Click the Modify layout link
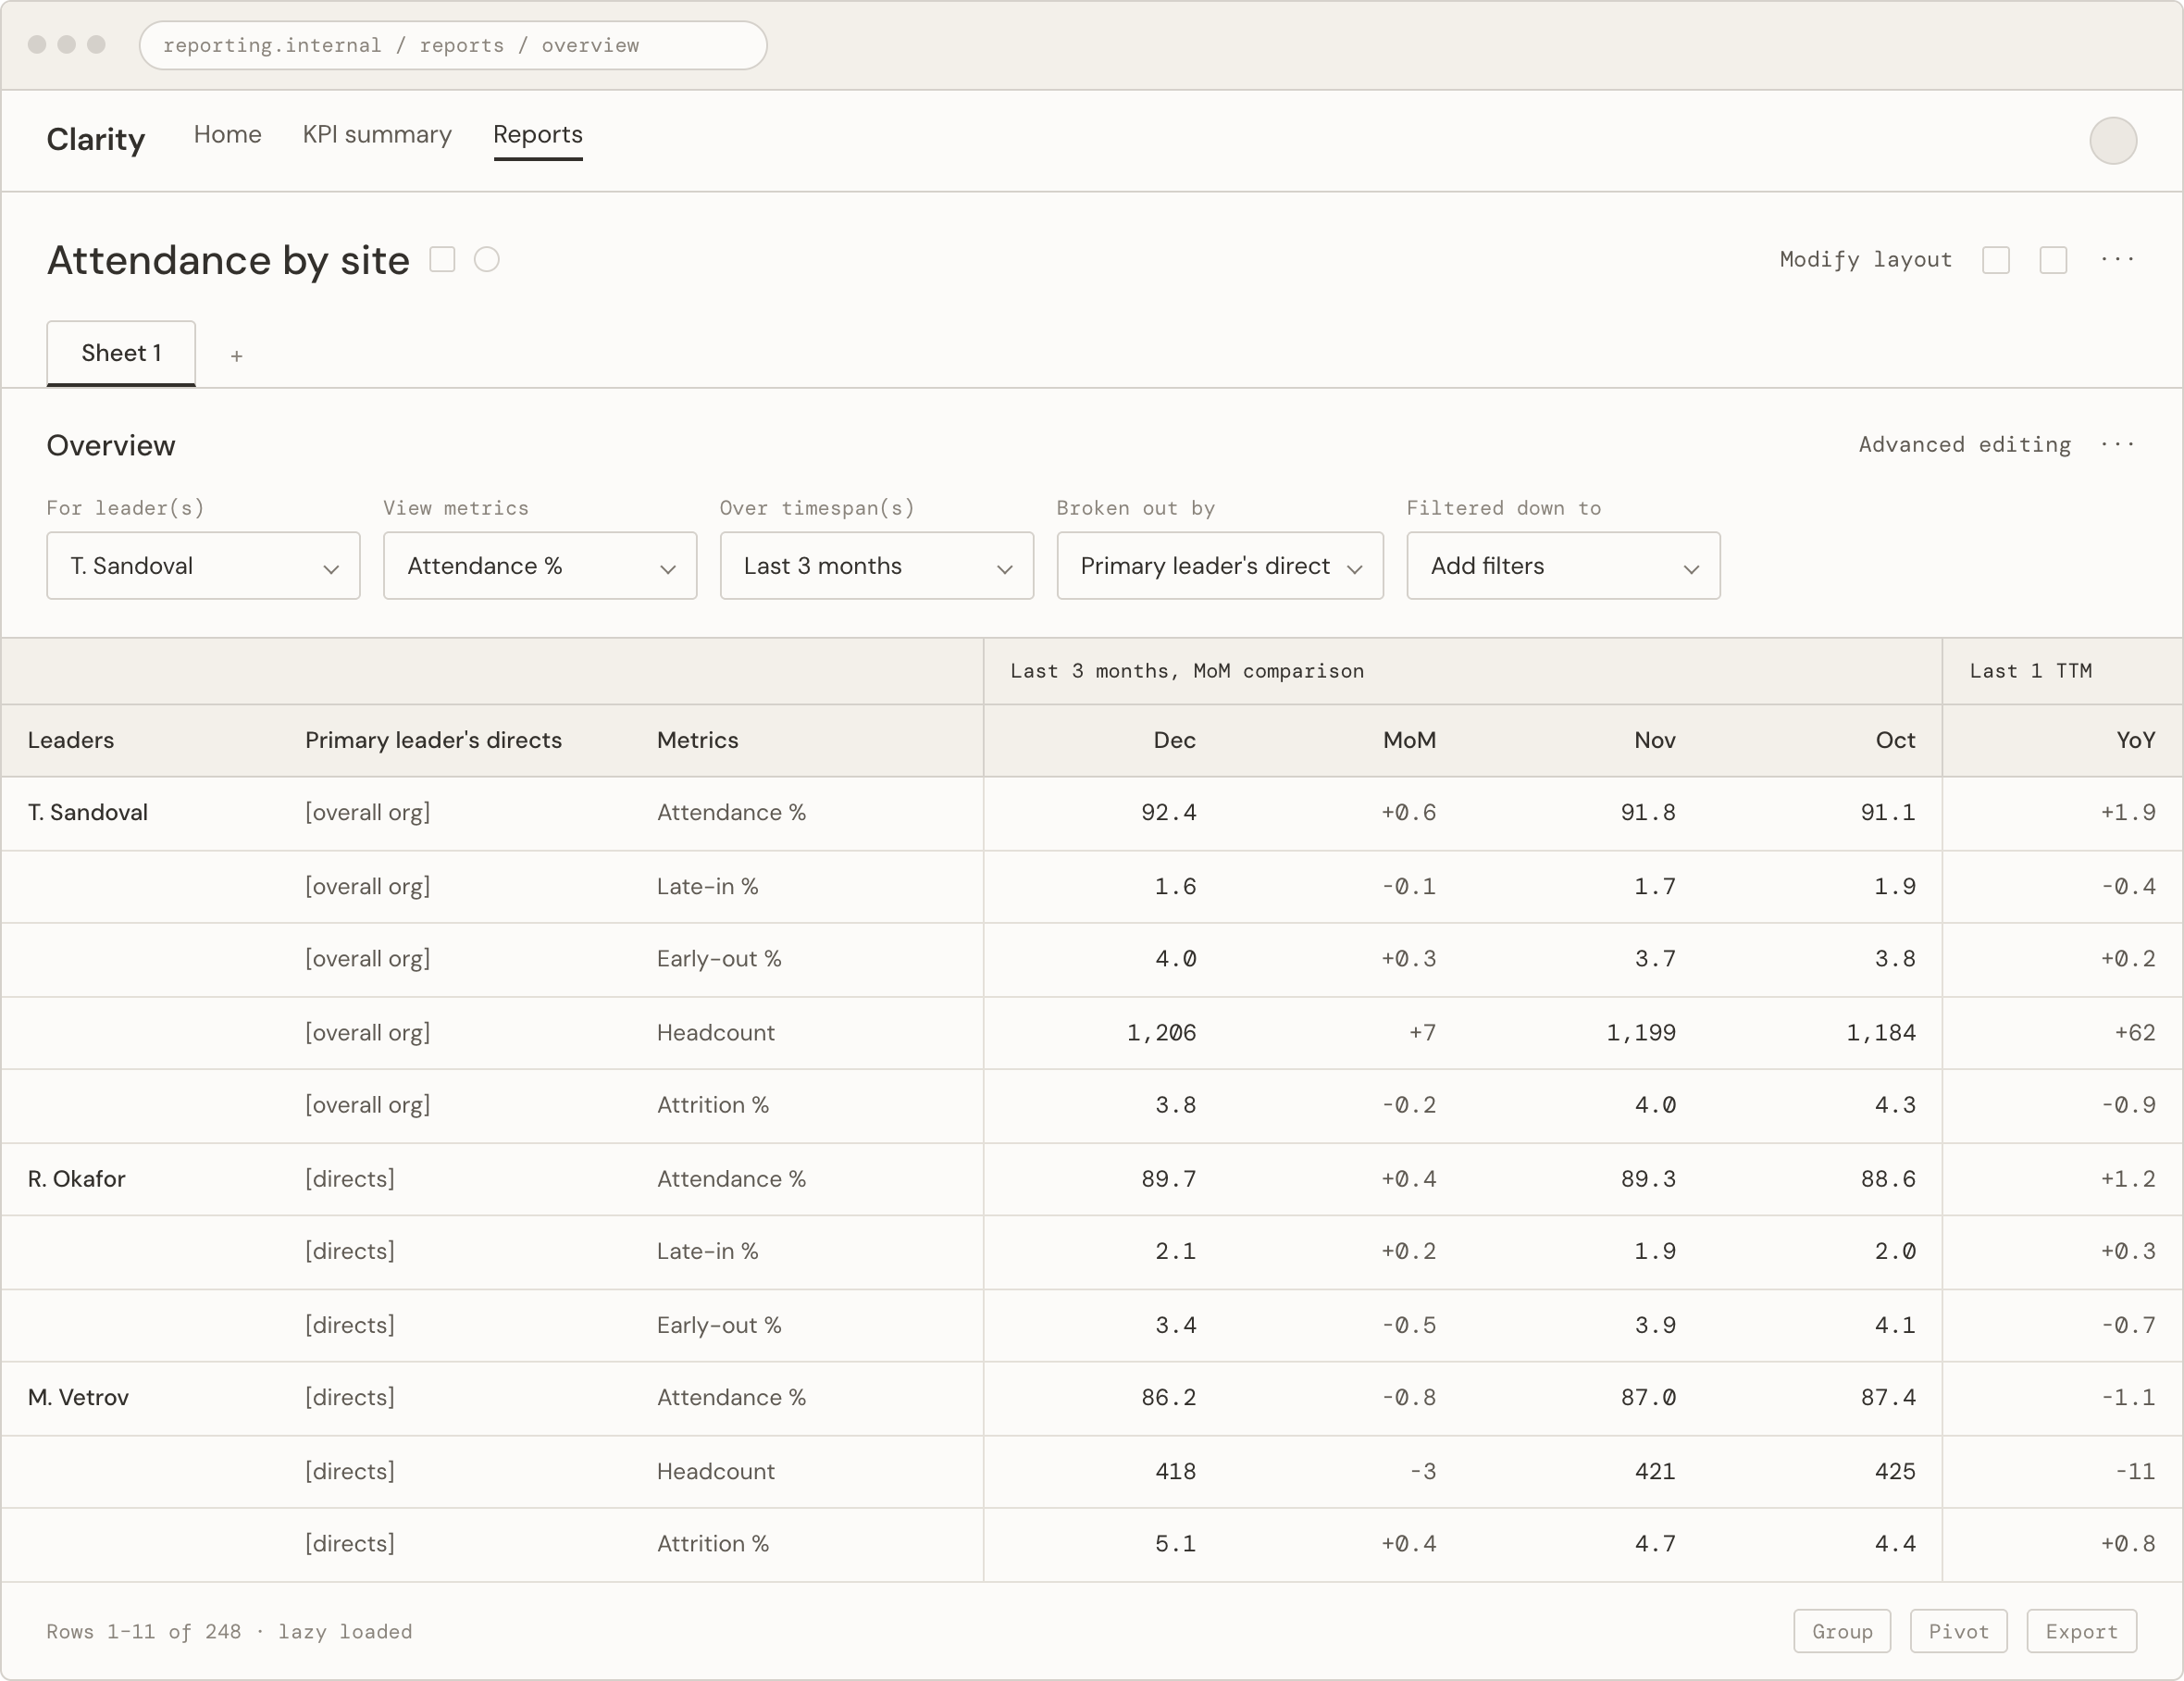This screenshot has height=1681, width=2184. (x=1865, y=260)
